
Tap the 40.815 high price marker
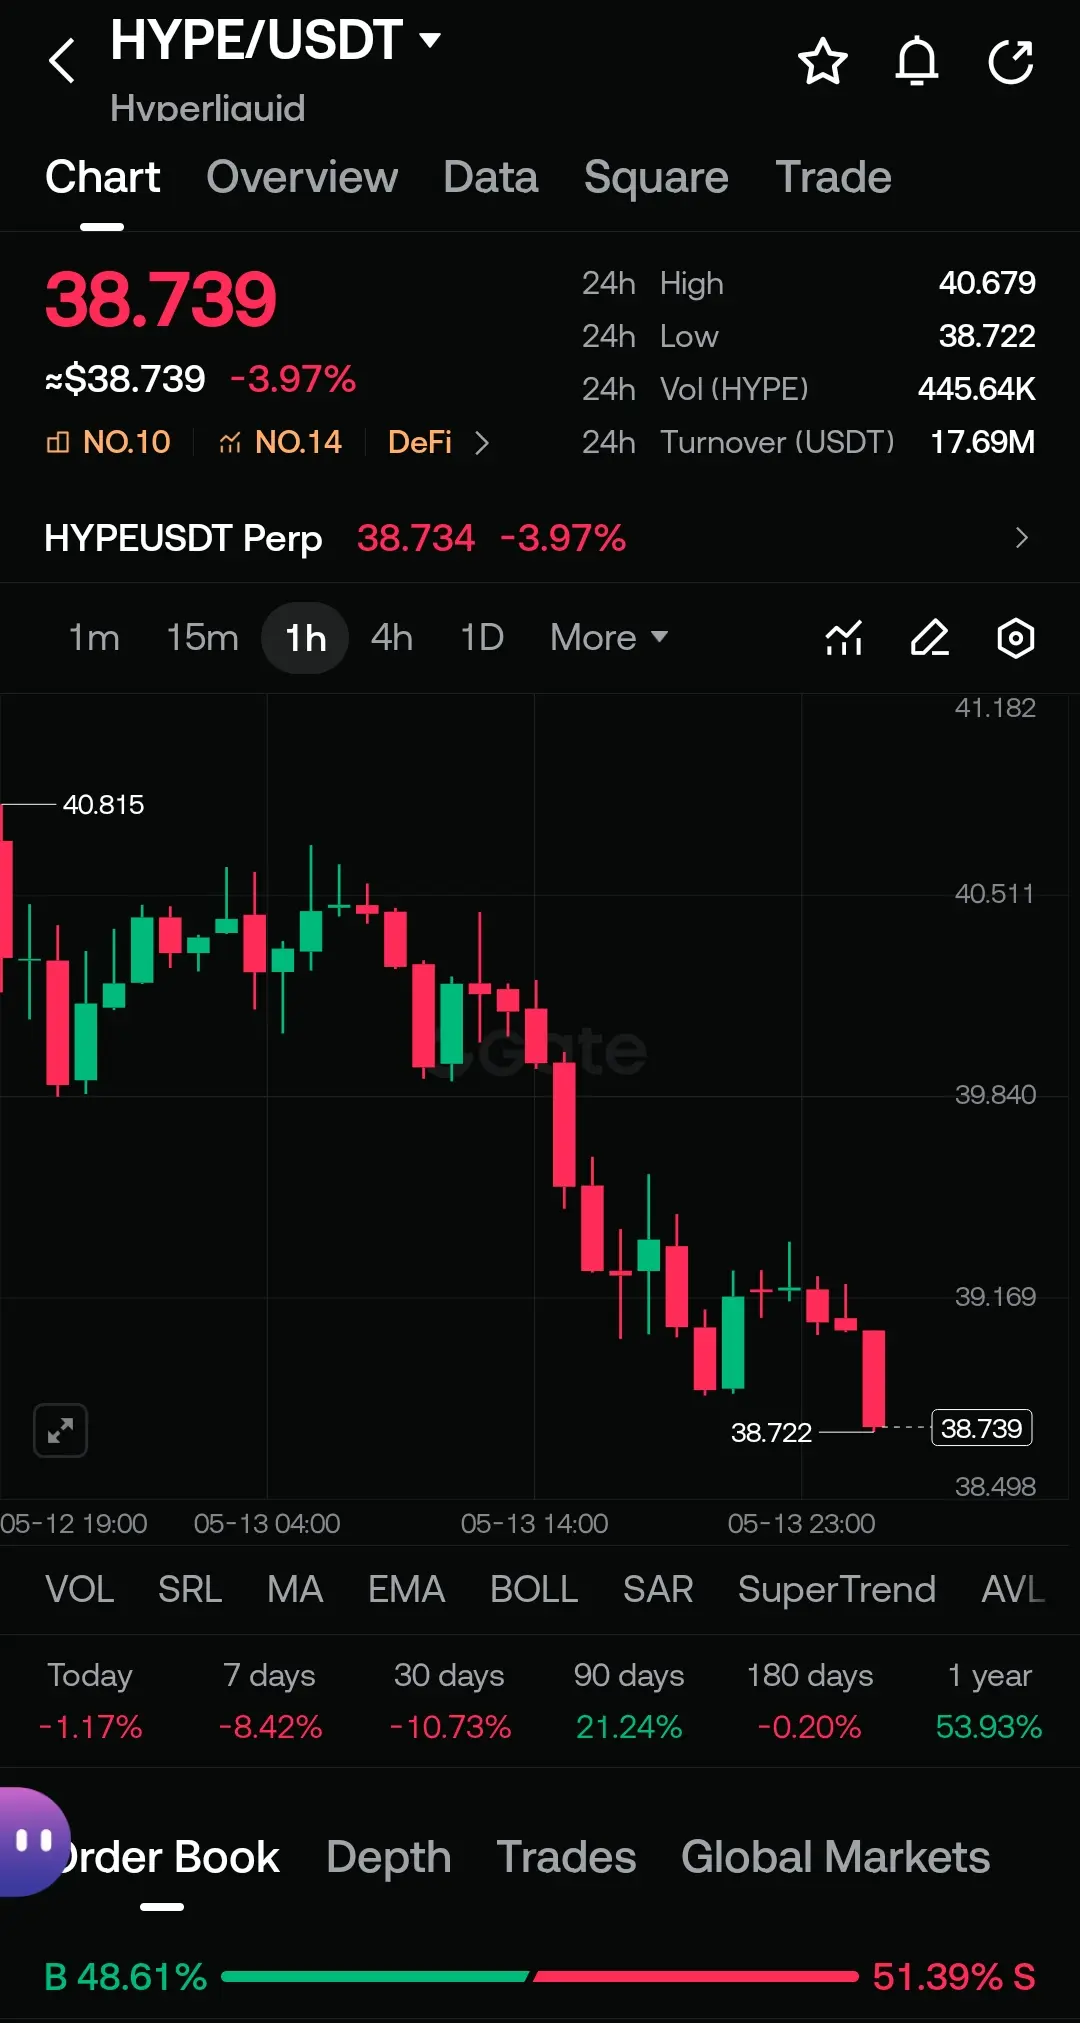click(x=103, y=804)
